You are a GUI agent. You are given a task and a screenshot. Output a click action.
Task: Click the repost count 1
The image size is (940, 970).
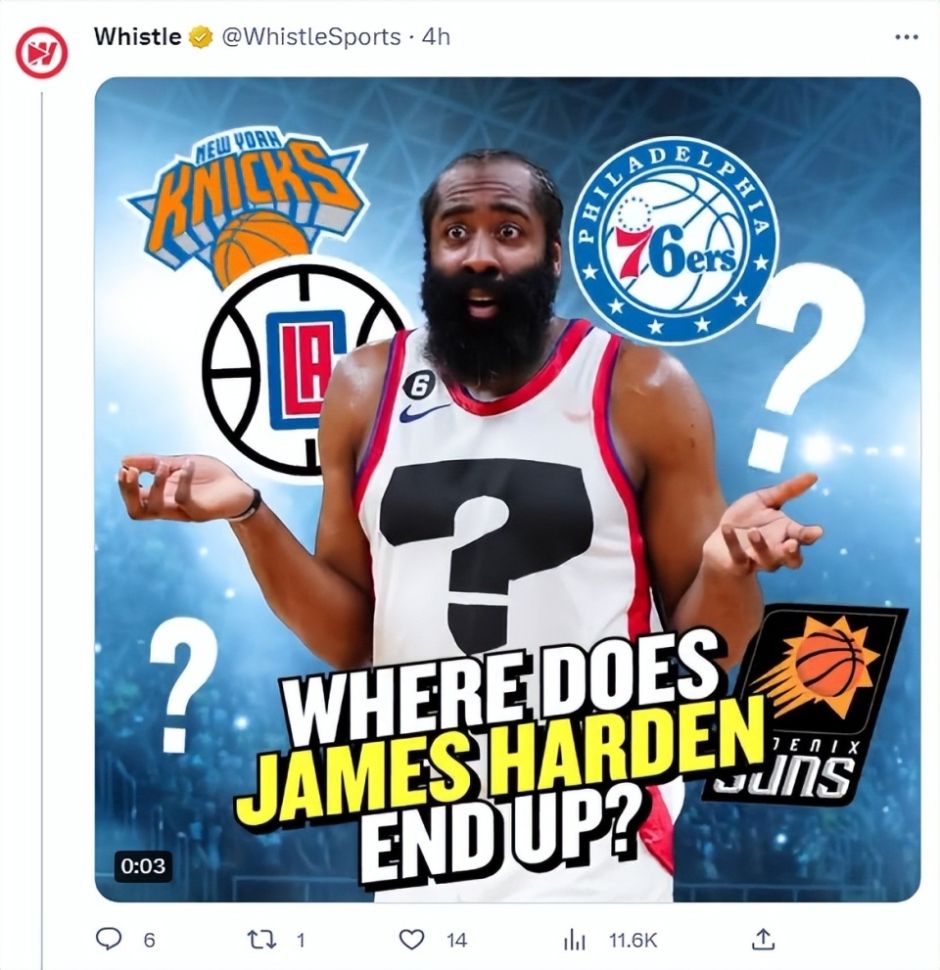coord(301,941)
